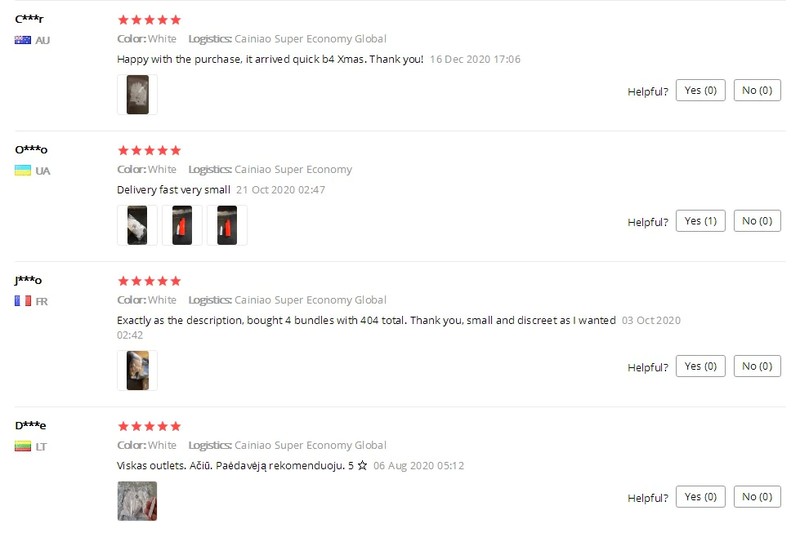Vote Yes (1) on O***o's review
Viewport: 800px width, 537px height.
(x=700, y=221)
